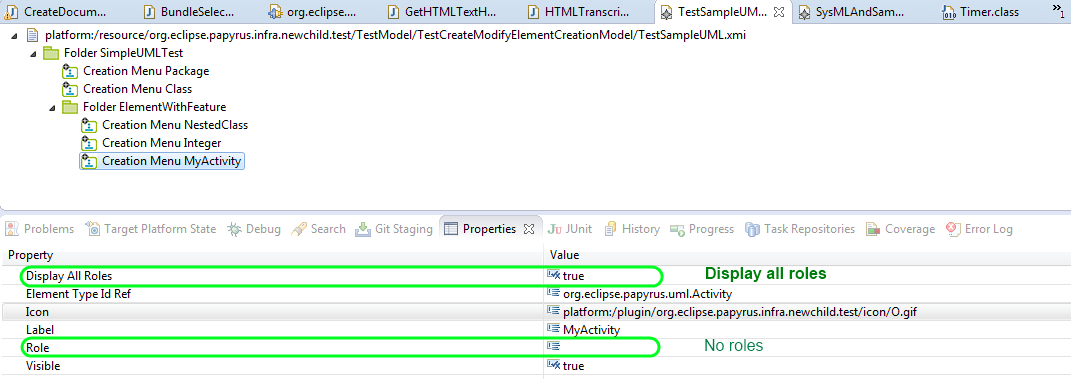This screenshot has height=379, width=1071.
Task: Collapse Folder ElementWithFeature node
Action: point(53,107)
